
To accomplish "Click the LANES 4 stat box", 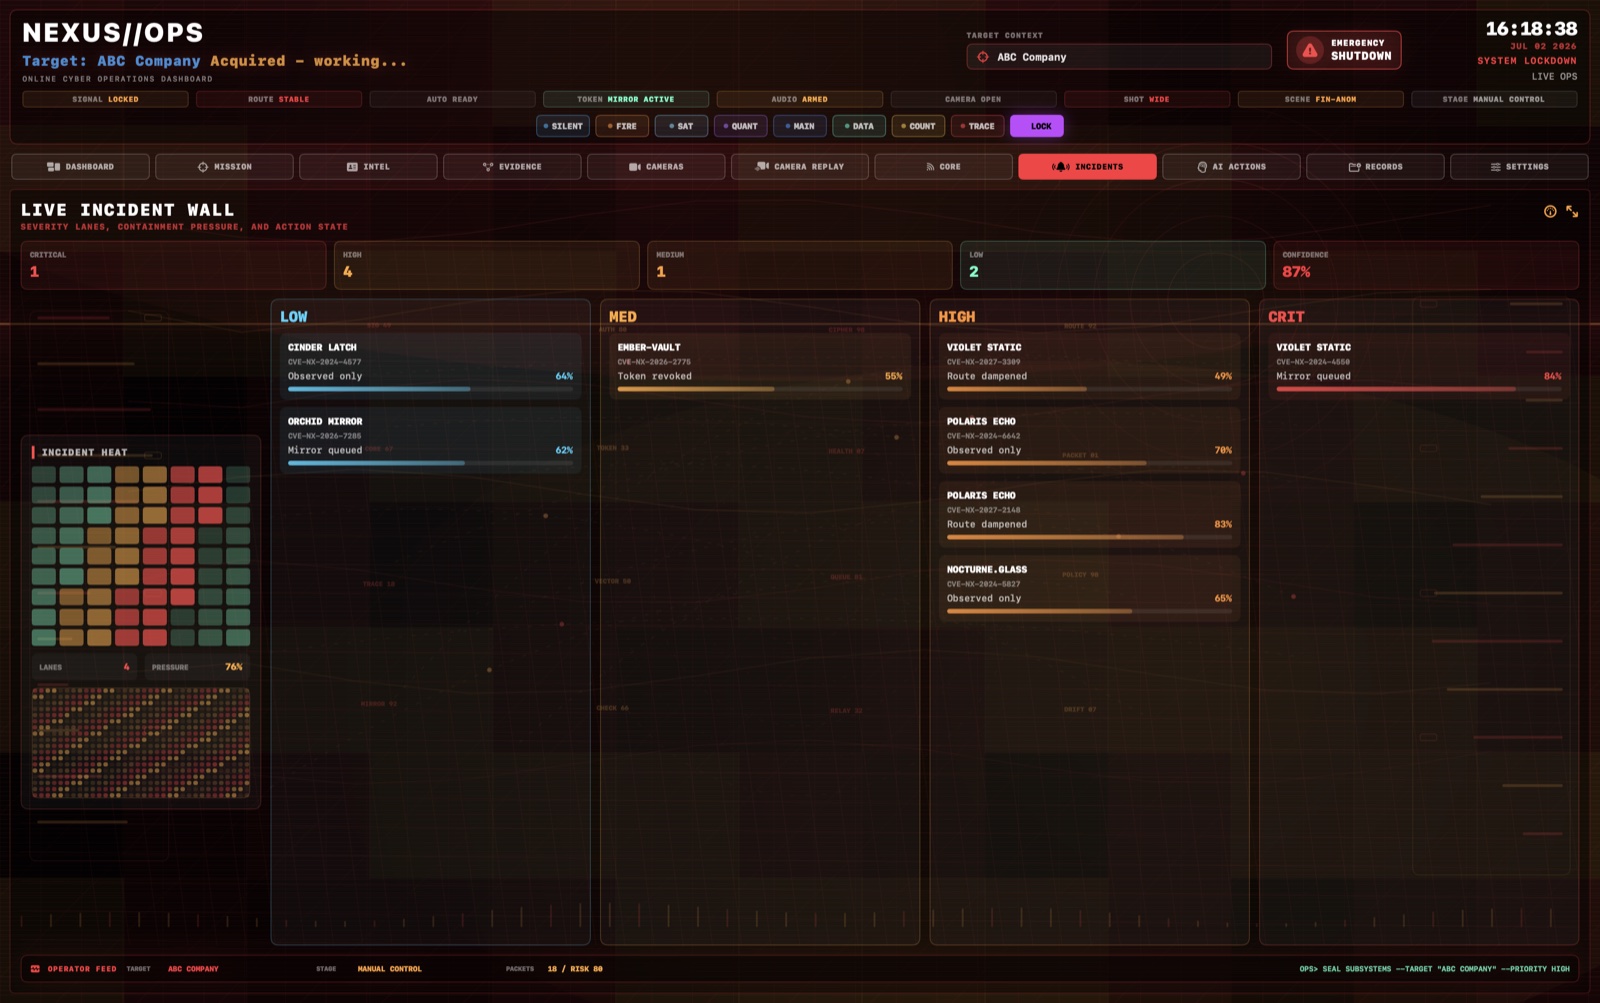I will pyautogui.click(x=85, y=667).
